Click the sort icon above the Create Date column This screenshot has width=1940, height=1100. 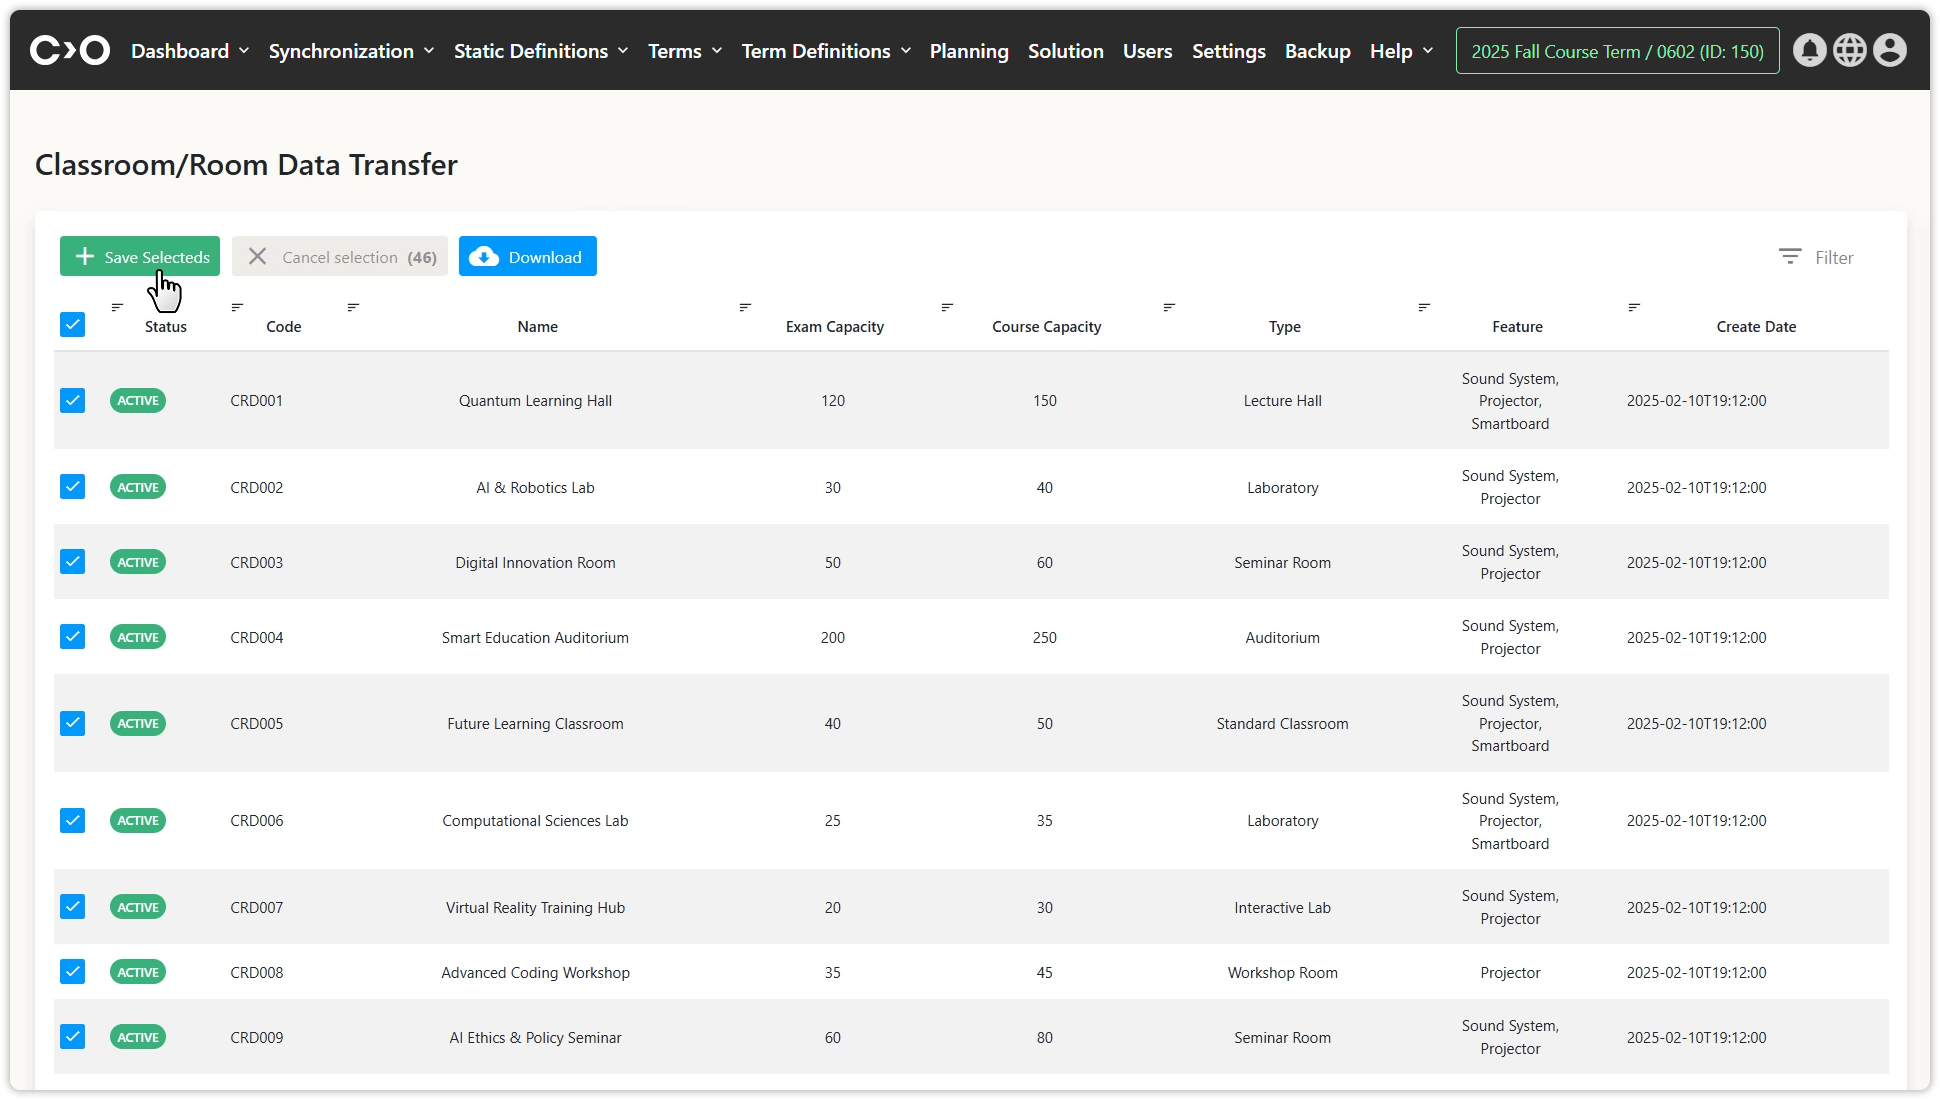point(1634,307)
